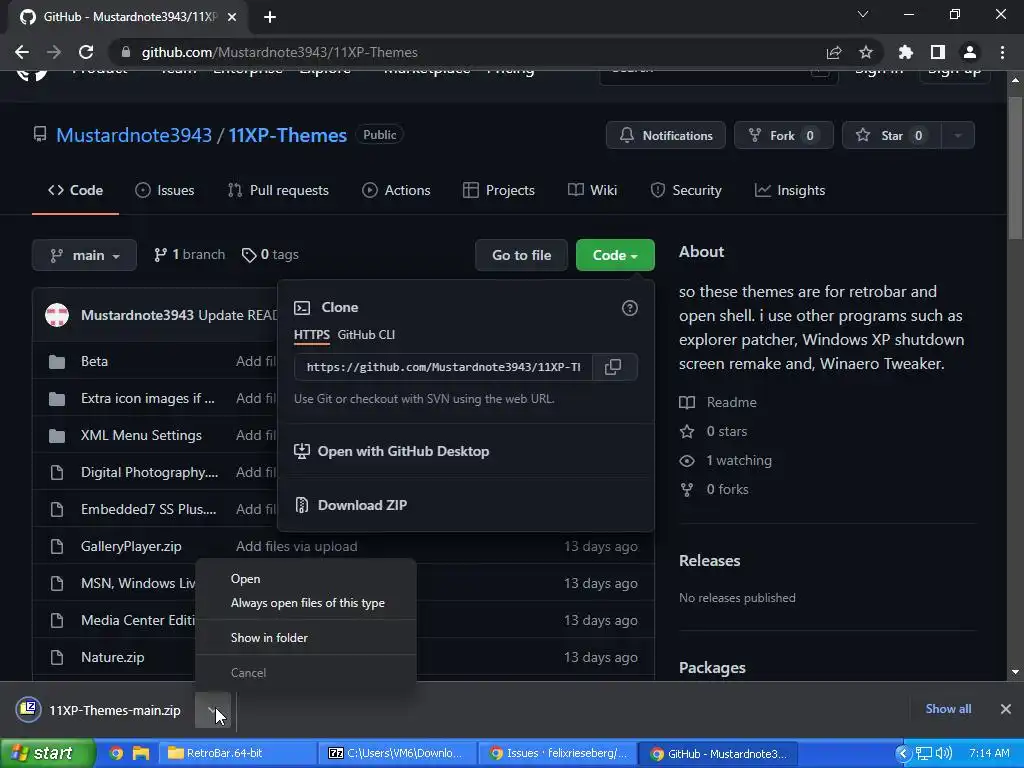View the Security tab

pos(686,191)
